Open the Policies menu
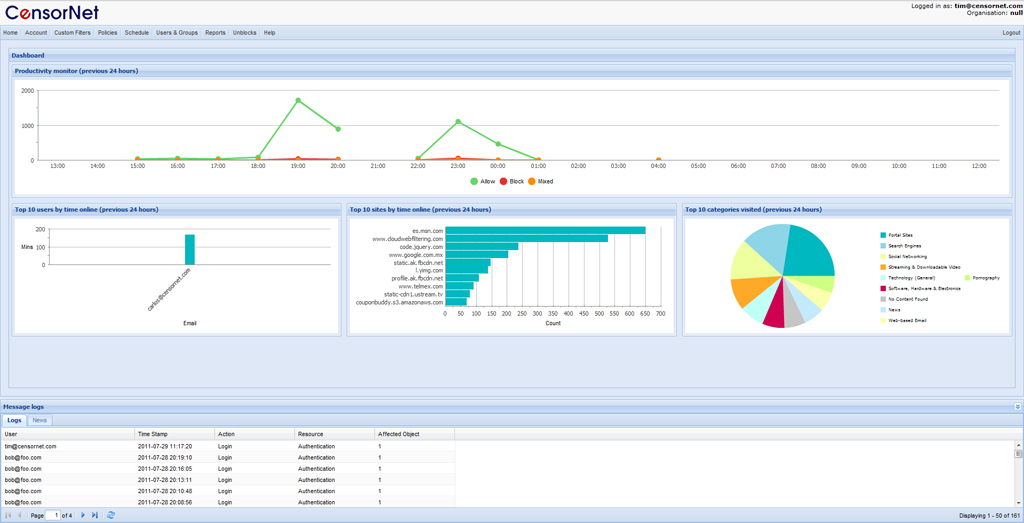The image size is (1024, 523). pos(108,33)
